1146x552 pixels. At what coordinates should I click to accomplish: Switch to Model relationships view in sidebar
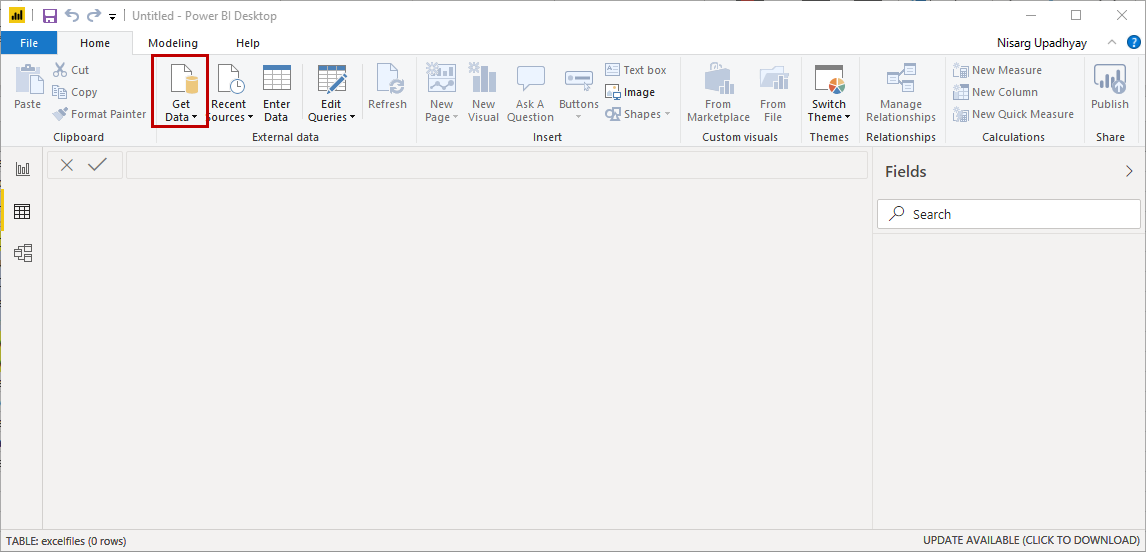pyautogui.click(x=23, y=254)
